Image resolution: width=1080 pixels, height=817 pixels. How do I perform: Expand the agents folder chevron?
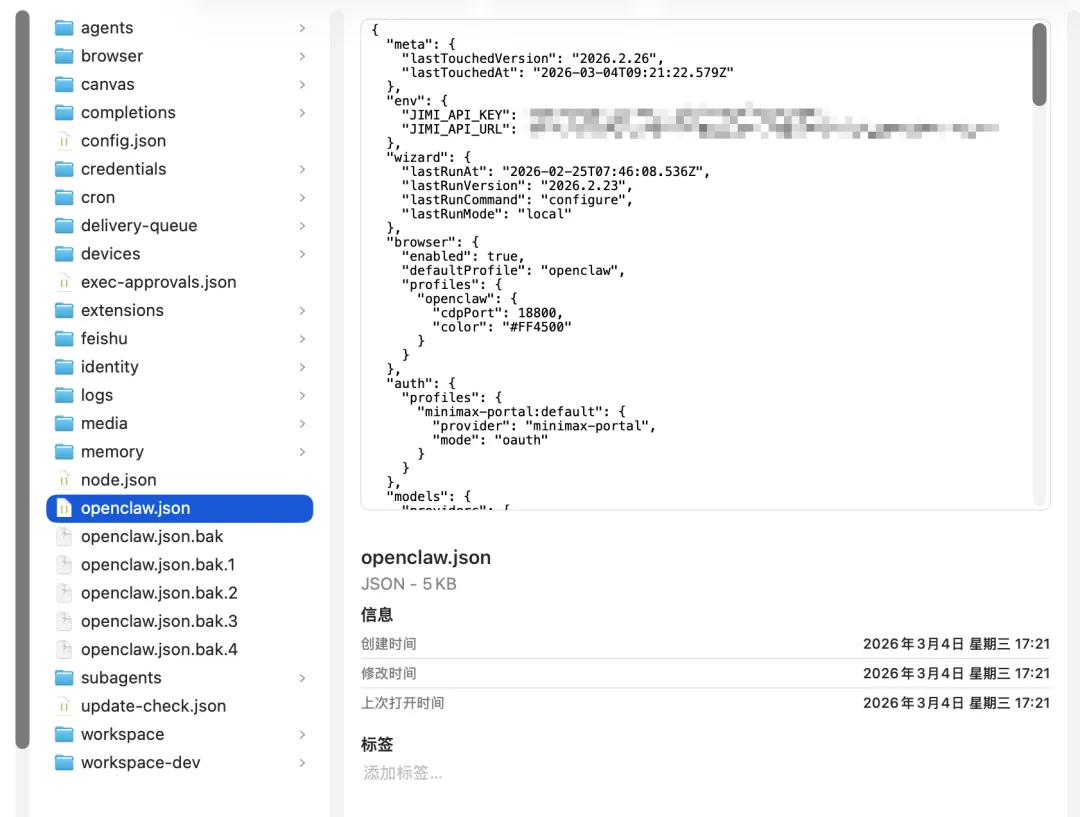coord(302,28)
